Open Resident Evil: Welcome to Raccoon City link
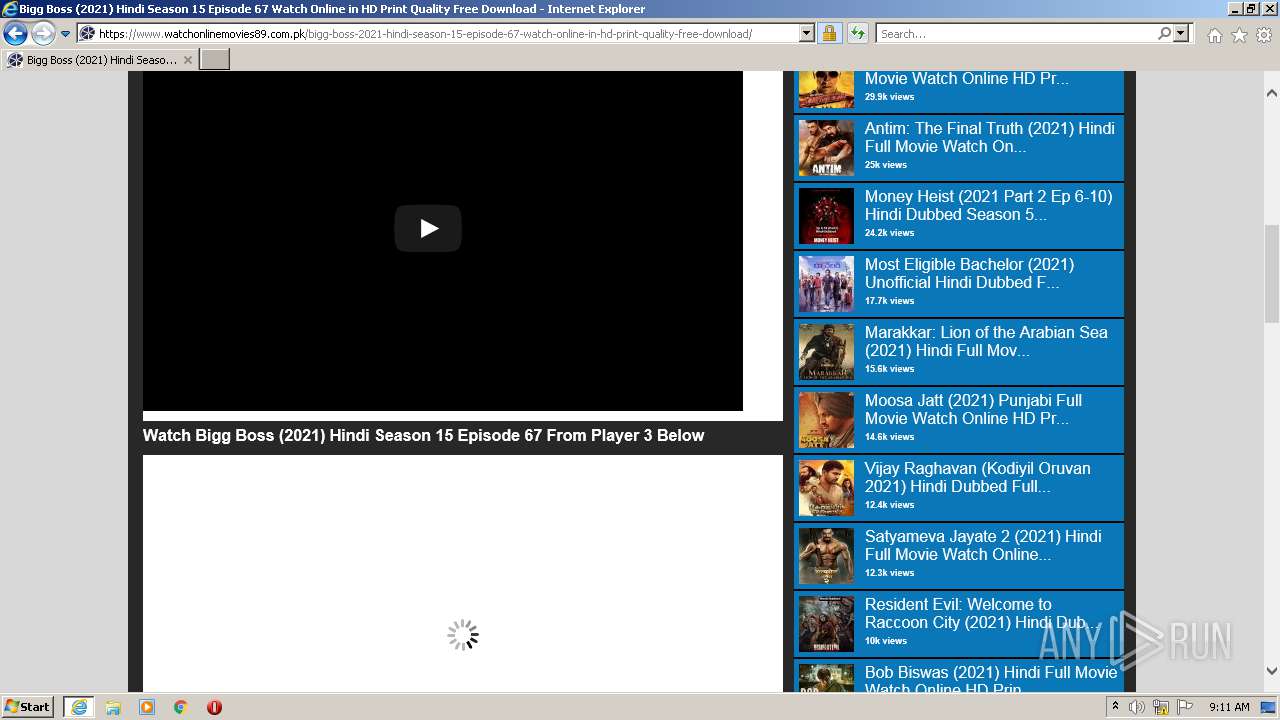 coord(984,613)
